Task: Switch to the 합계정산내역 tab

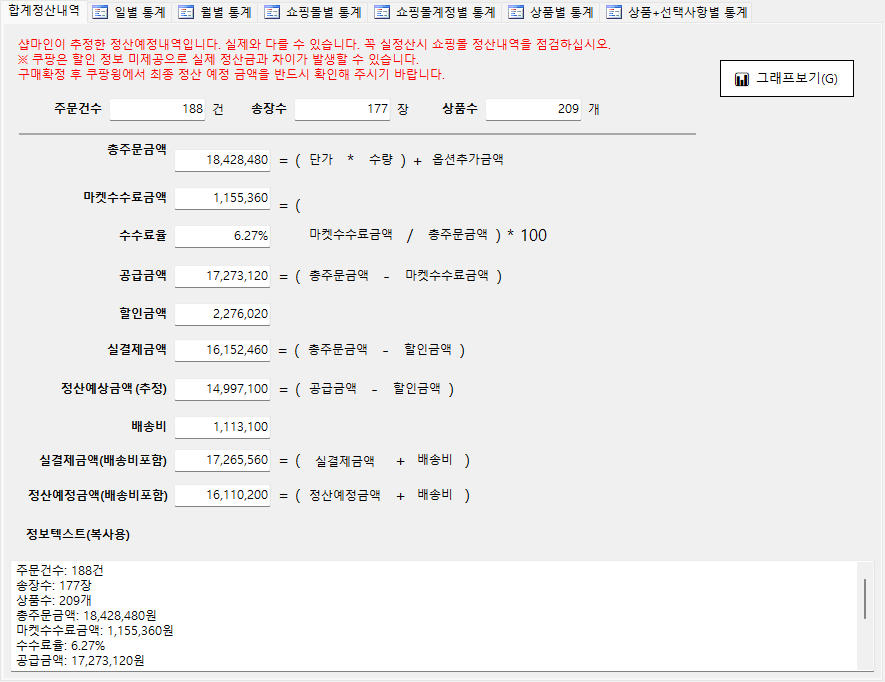Action: click(43, 12)
